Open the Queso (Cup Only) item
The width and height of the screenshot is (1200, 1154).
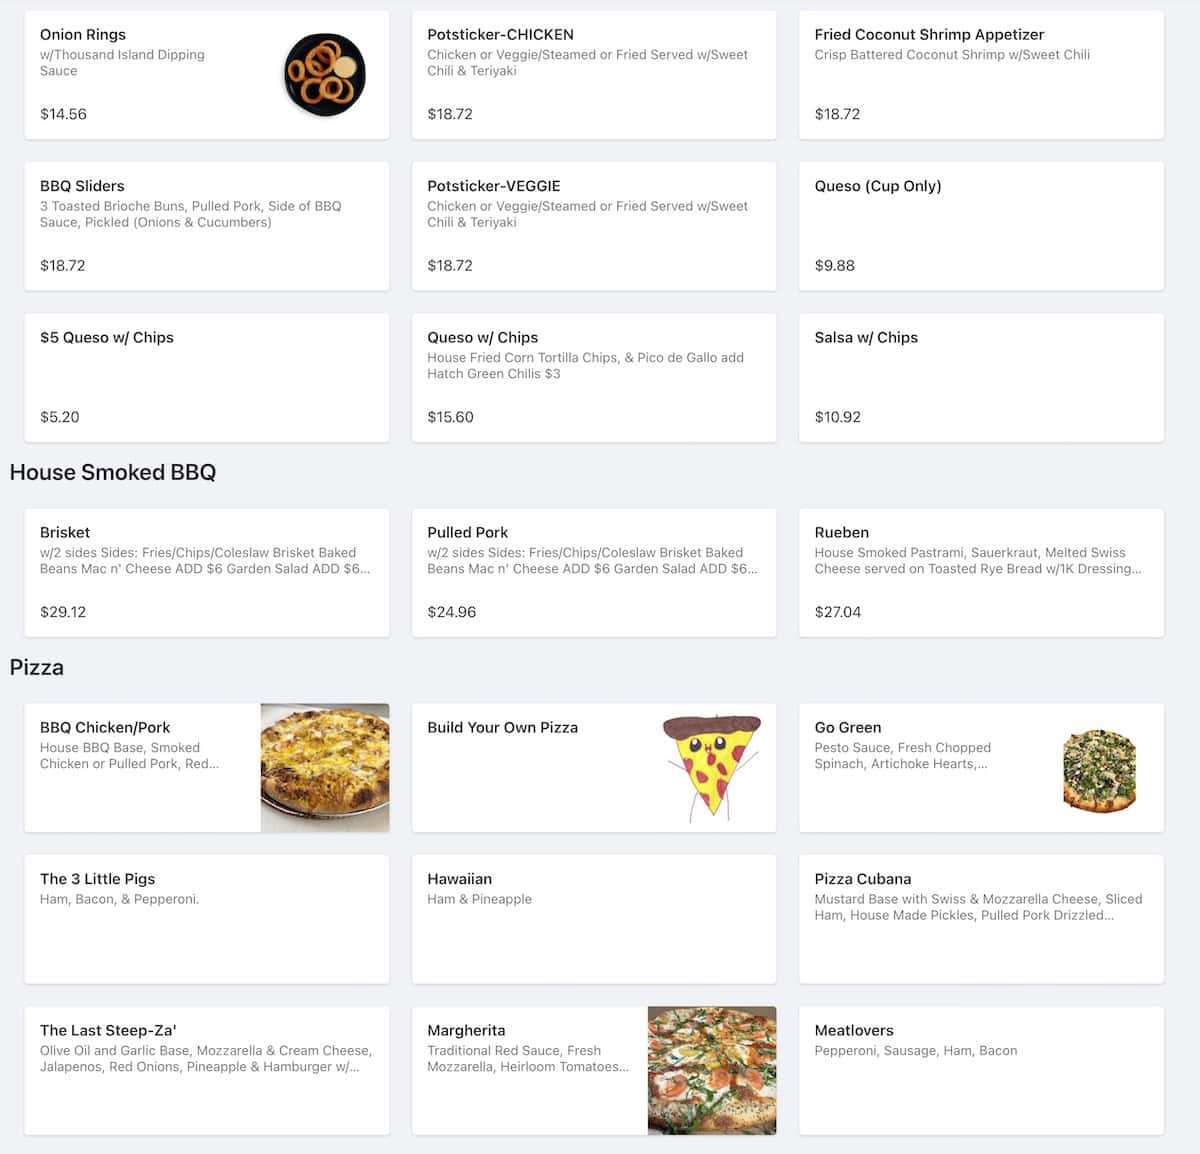(x=981, y=225)
